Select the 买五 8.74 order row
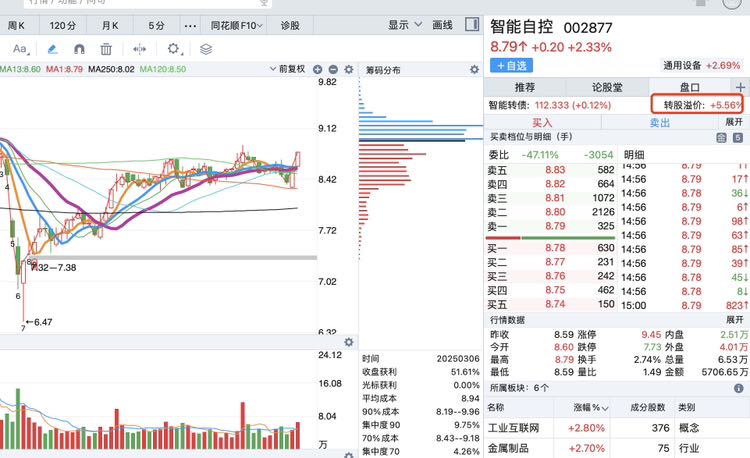The image size is (750, 458). (x=551, y=305)
